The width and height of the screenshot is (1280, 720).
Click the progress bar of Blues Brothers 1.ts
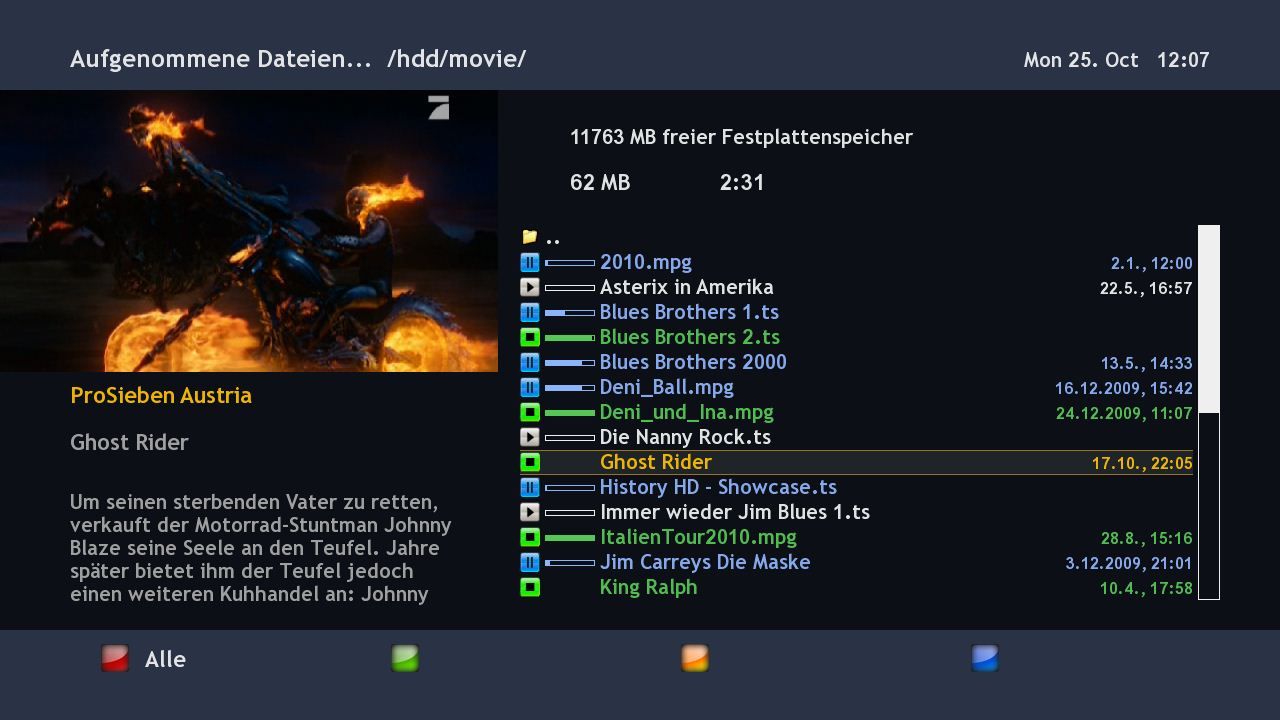pos(570,313)
